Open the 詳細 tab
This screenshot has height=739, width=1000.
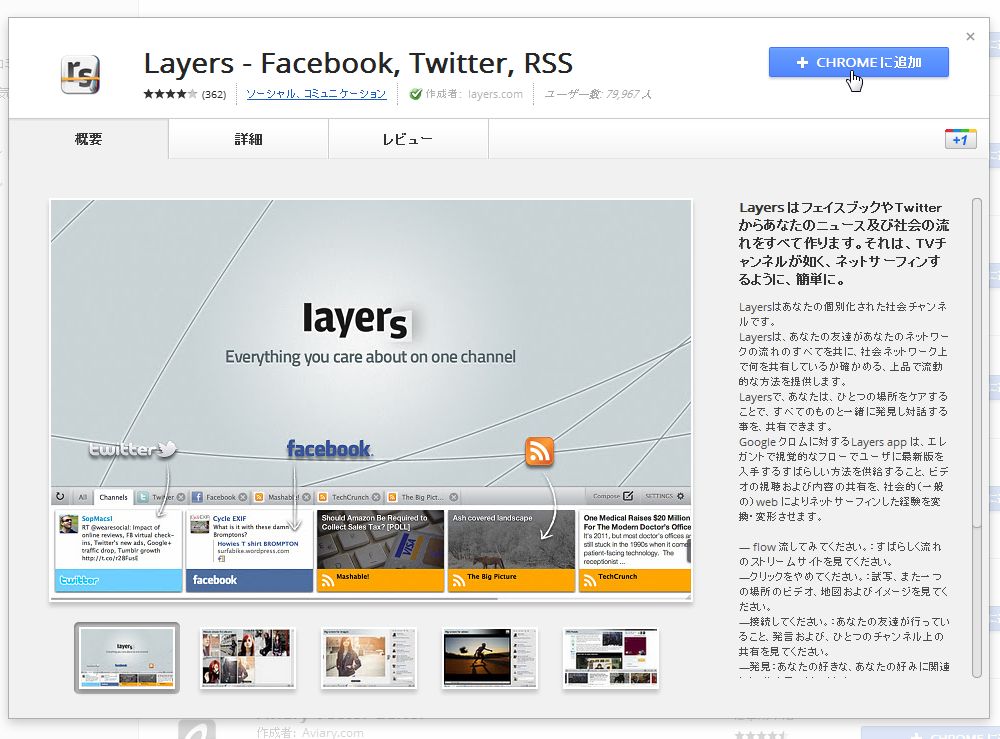[249, 139]
